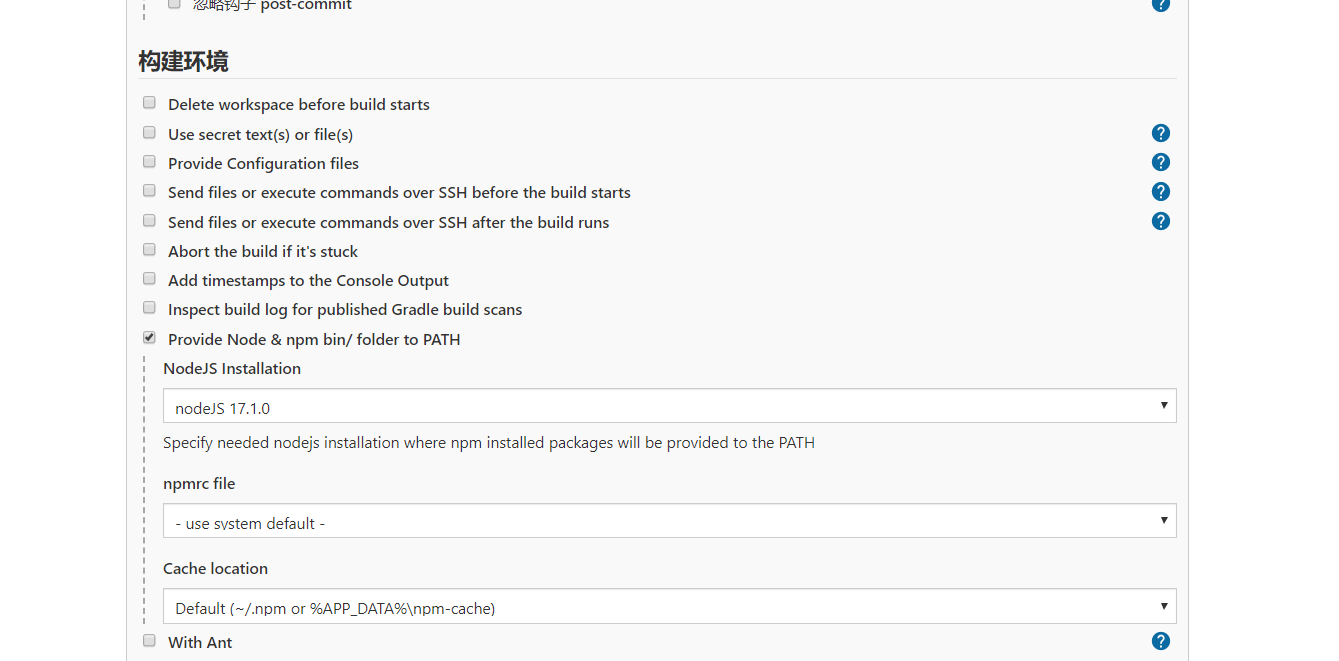Enable Inspect build log for Gradle build scans
1339x661 pixels.
pyautogui.click(x=149, y=307)
